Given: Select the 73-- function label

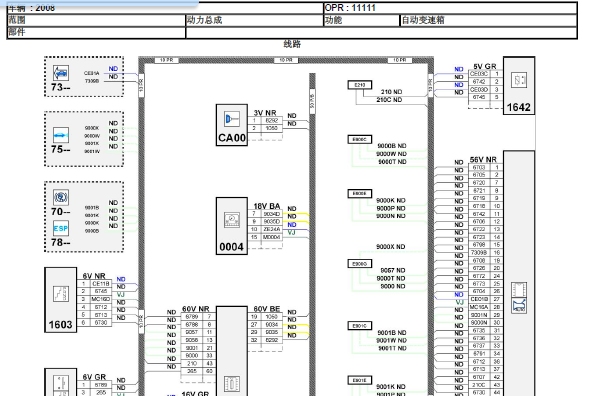Looking at the screenshot, I should [x=60, y=87].
